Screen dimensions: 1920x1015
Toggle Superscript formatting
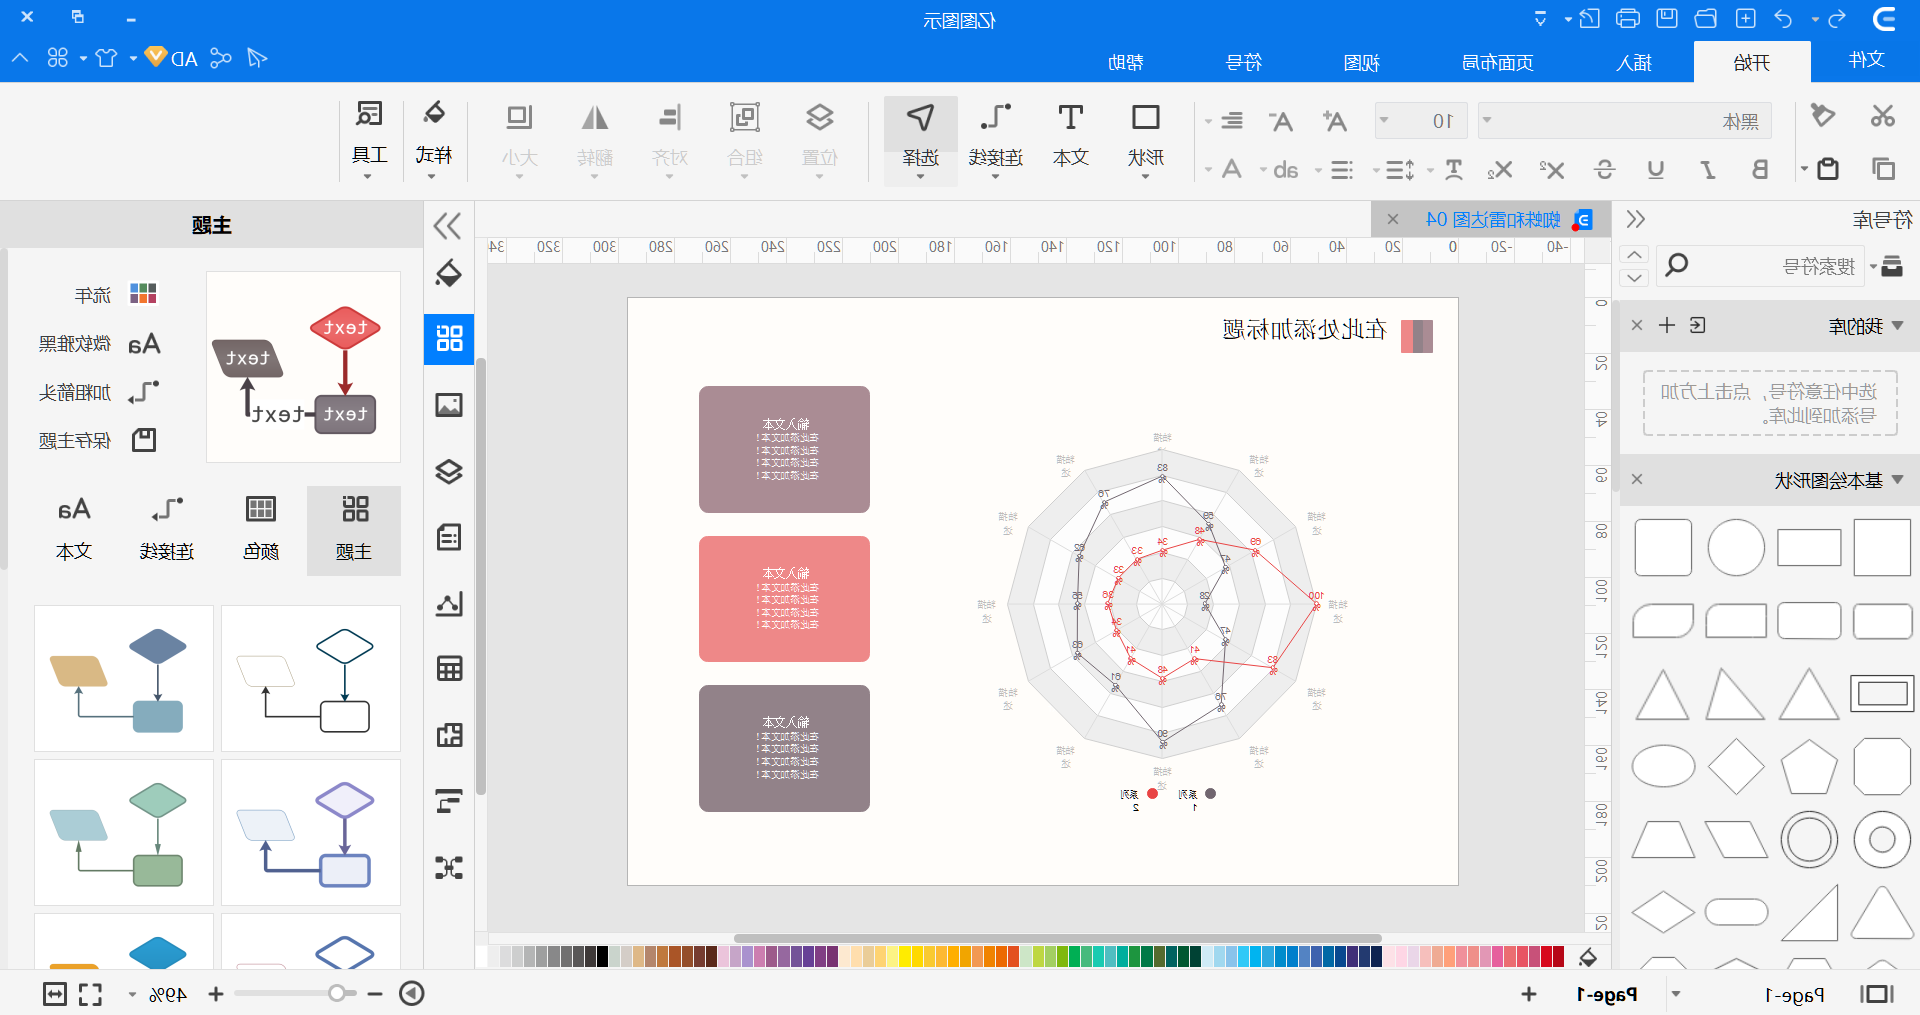[1552, 170]
